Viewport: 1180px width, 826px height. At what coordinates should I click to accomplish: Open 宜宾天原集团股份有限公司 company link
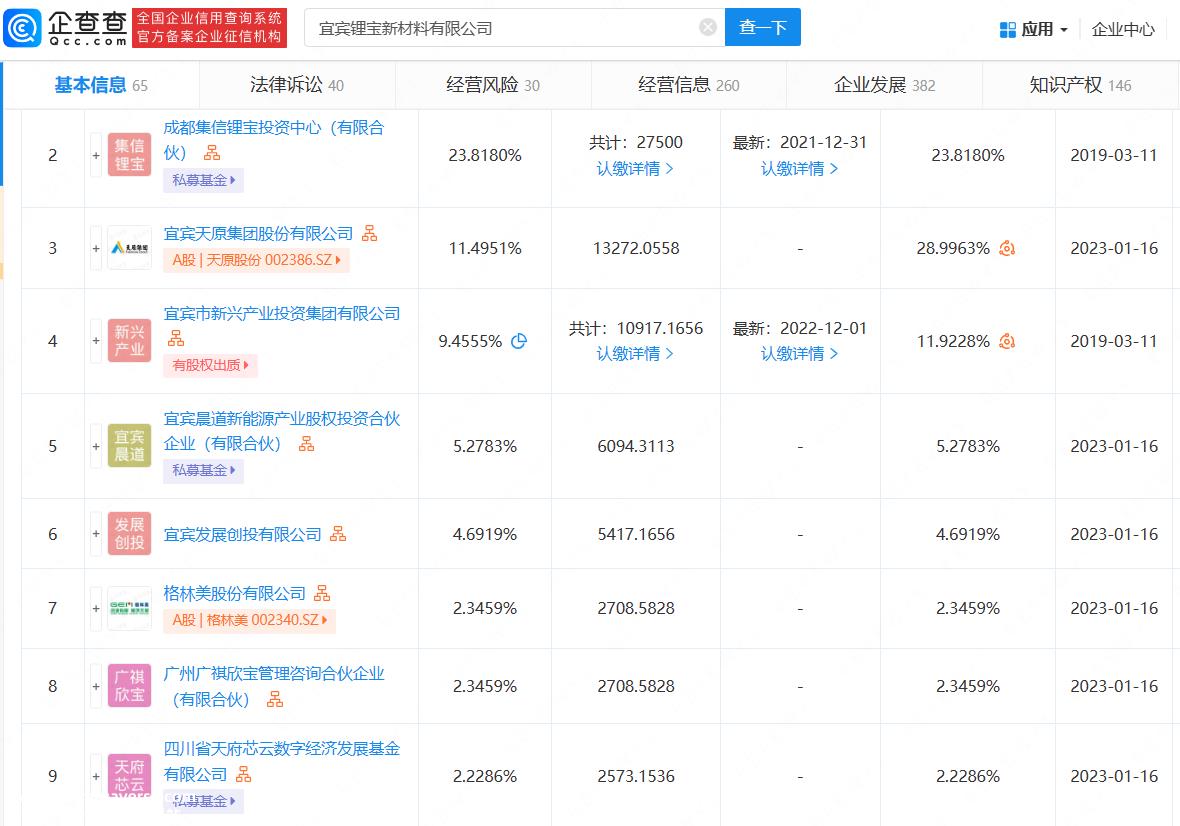(258, 233)
